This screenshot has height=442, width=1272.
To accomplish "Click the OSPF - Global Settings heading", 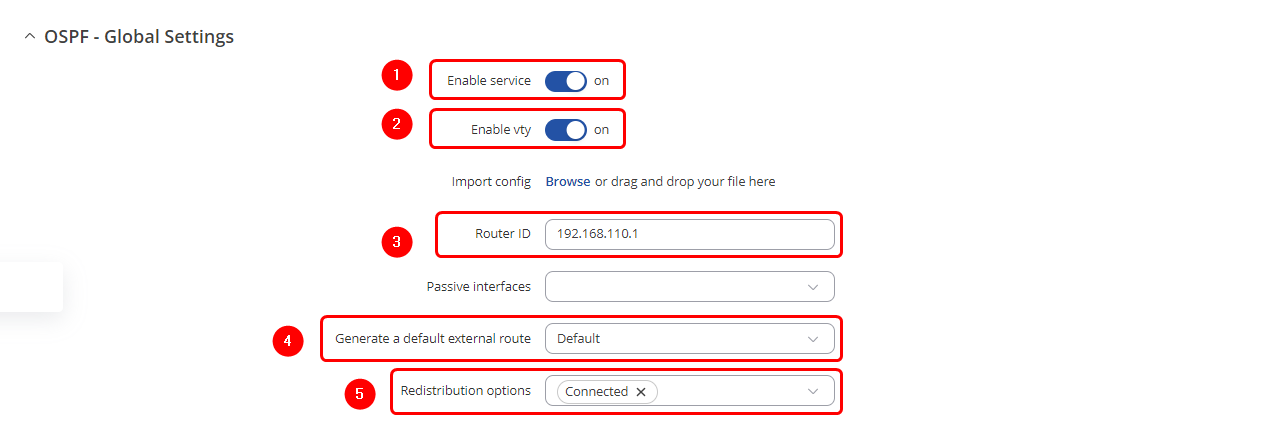I will (139, 37).
